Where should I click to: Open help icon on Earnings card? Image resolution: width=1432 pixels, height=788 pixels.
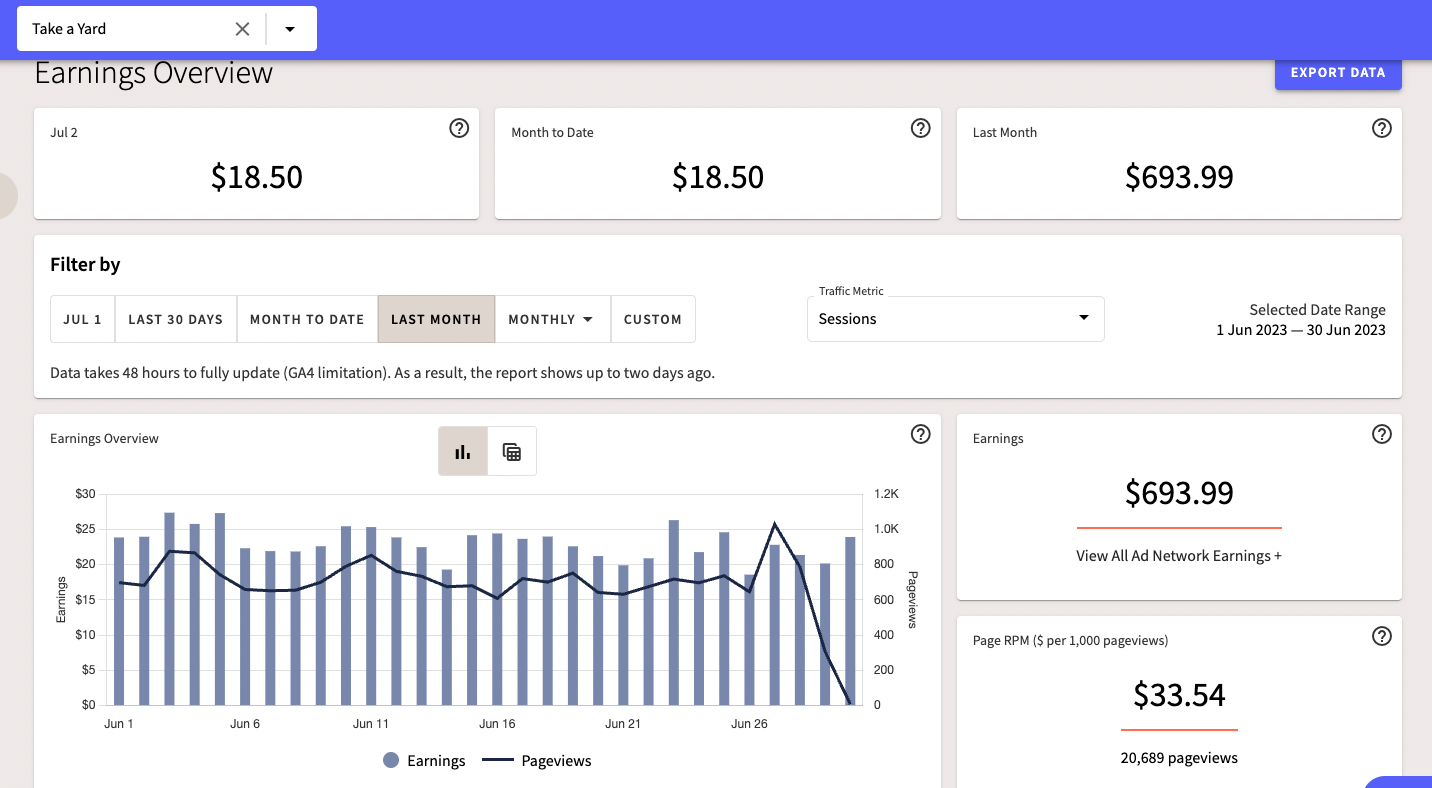pos(1382,434)
